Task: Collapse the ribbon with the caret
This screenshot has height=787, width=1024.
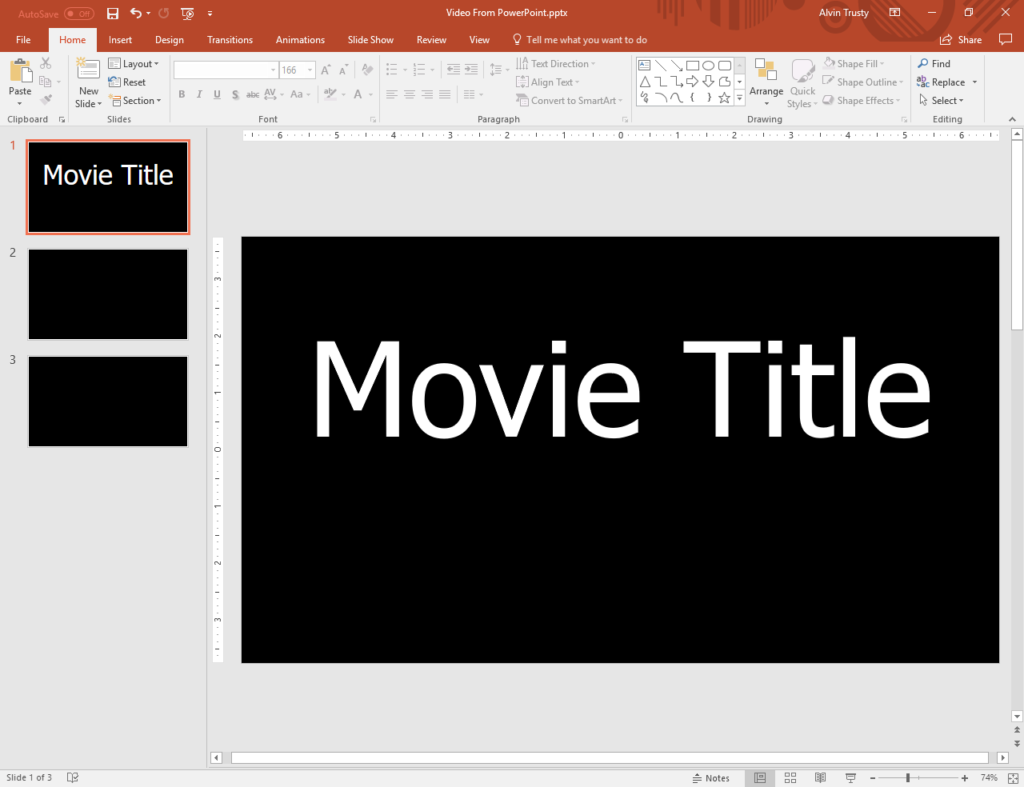Action: 1012,120
